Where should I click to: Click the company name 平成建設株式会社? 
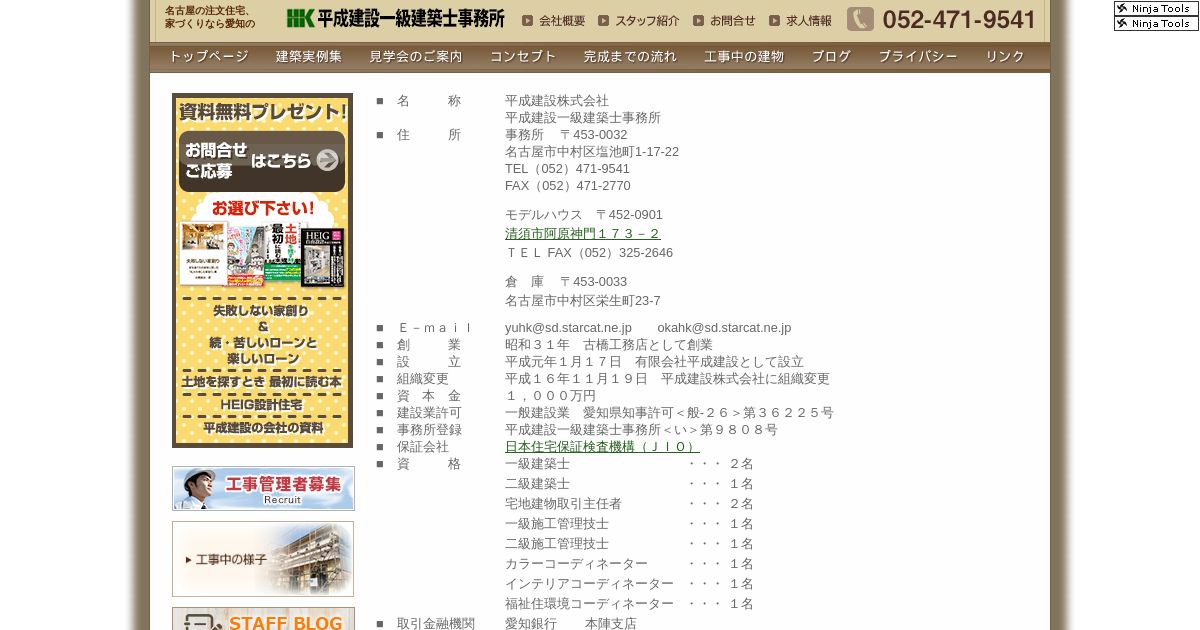(557, 101)
